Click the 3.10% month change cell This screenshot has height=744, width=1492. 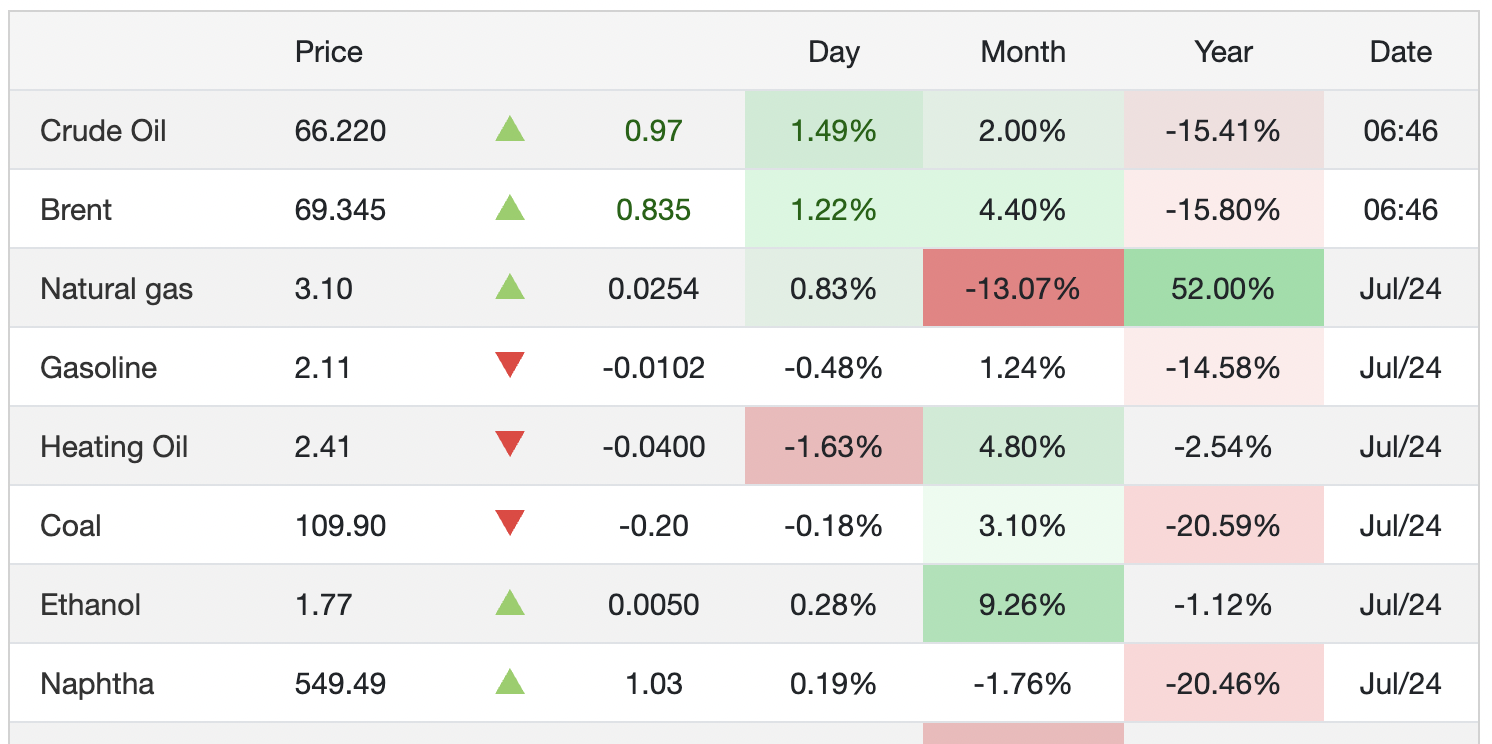(1023, 525)
